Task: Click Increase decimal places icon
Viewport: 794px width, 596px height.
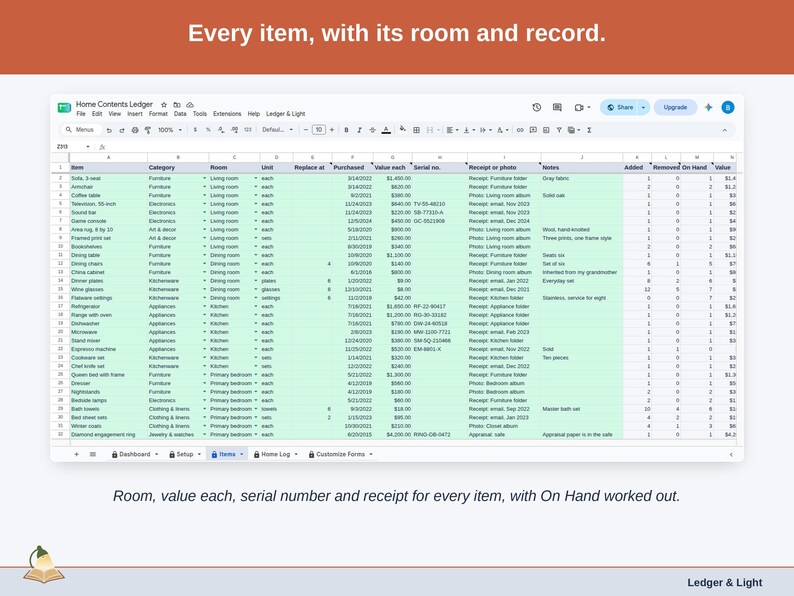Action: 234,130
